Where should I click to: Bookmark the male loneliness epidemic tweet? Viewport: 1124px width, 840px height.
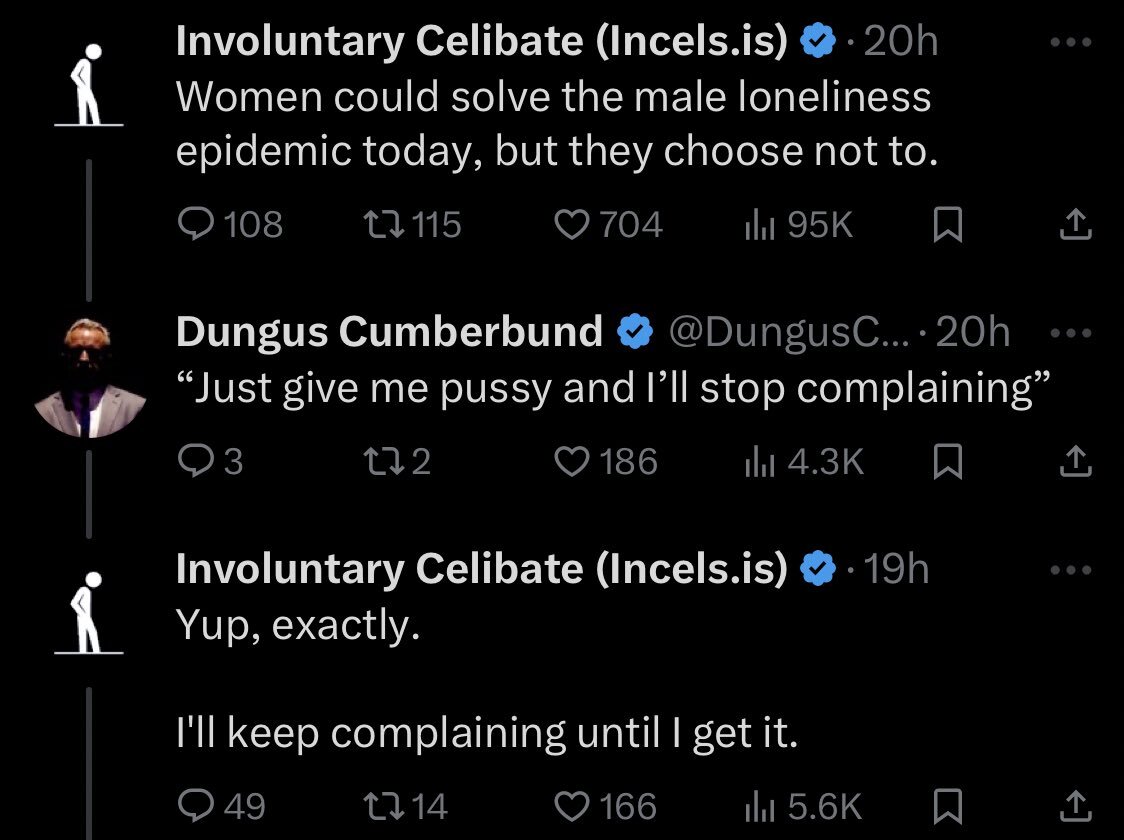[x=946, y=226]
